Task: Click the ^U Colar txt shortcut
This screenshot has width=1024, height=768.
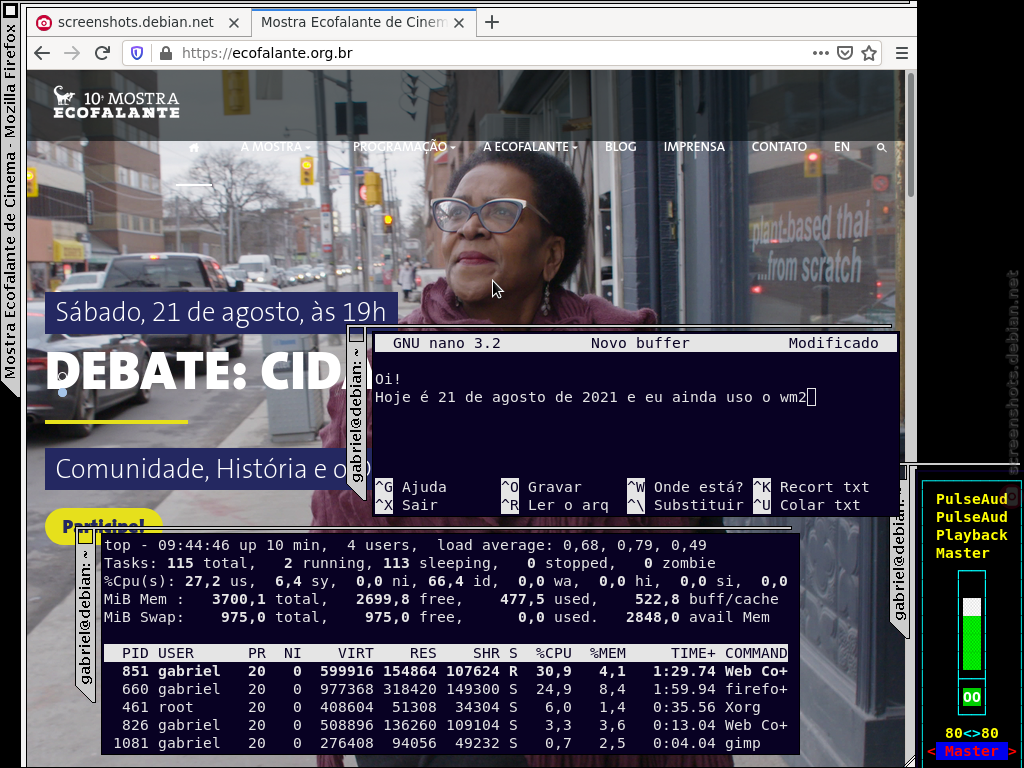Action: 807,505
